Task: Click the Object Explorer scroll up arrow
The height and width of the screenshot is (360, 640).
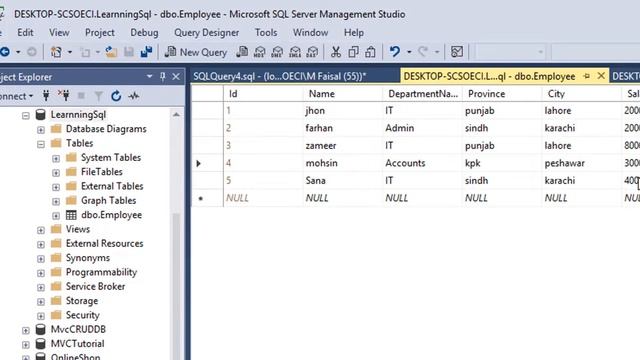Action: [x=176, y=115]
